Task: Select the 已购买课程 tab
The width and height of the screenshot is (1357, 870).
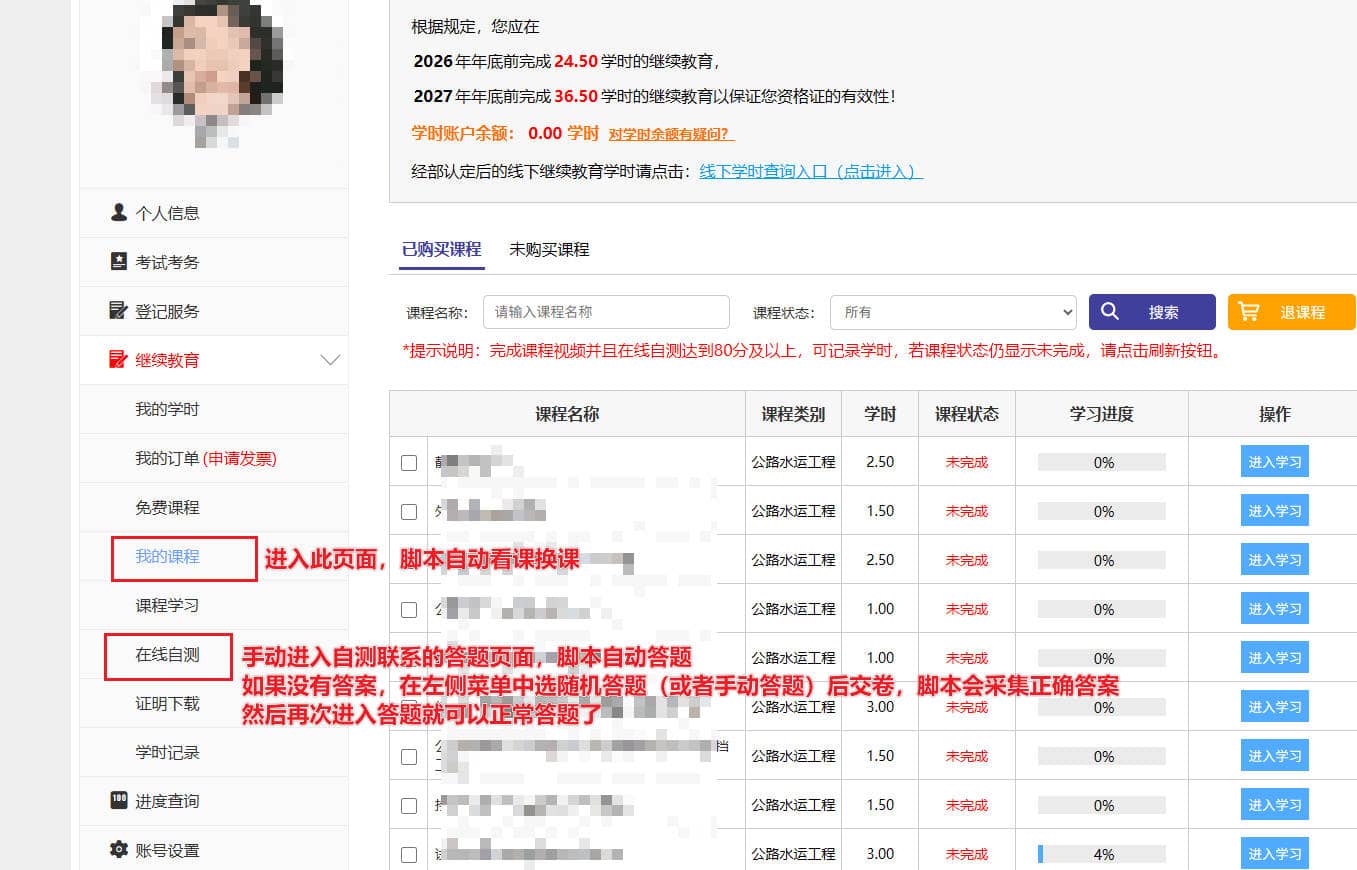Action: [441, 250]
